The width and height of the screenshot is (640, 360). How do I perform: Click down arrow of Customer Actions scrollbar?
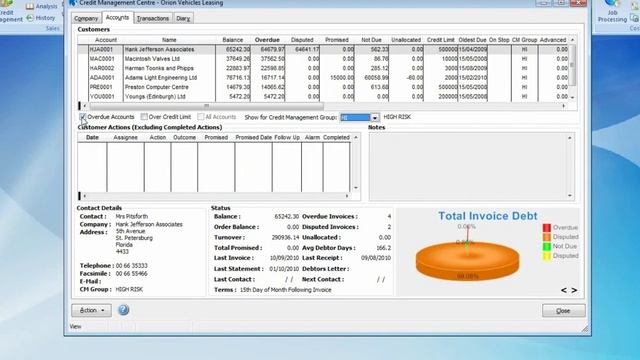[x=356, y=188]
